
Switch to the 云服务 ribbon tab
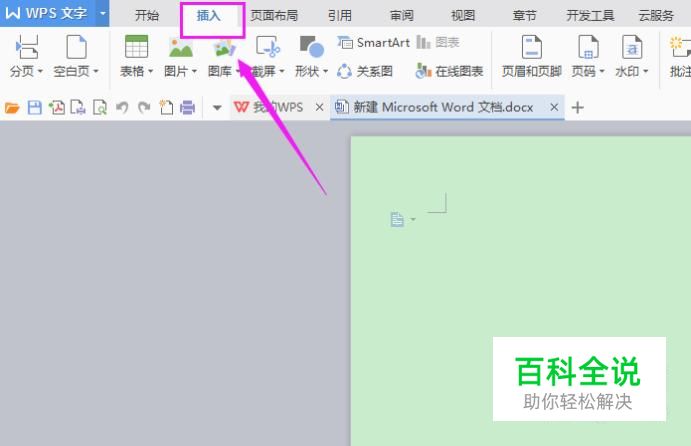(656, 15)
